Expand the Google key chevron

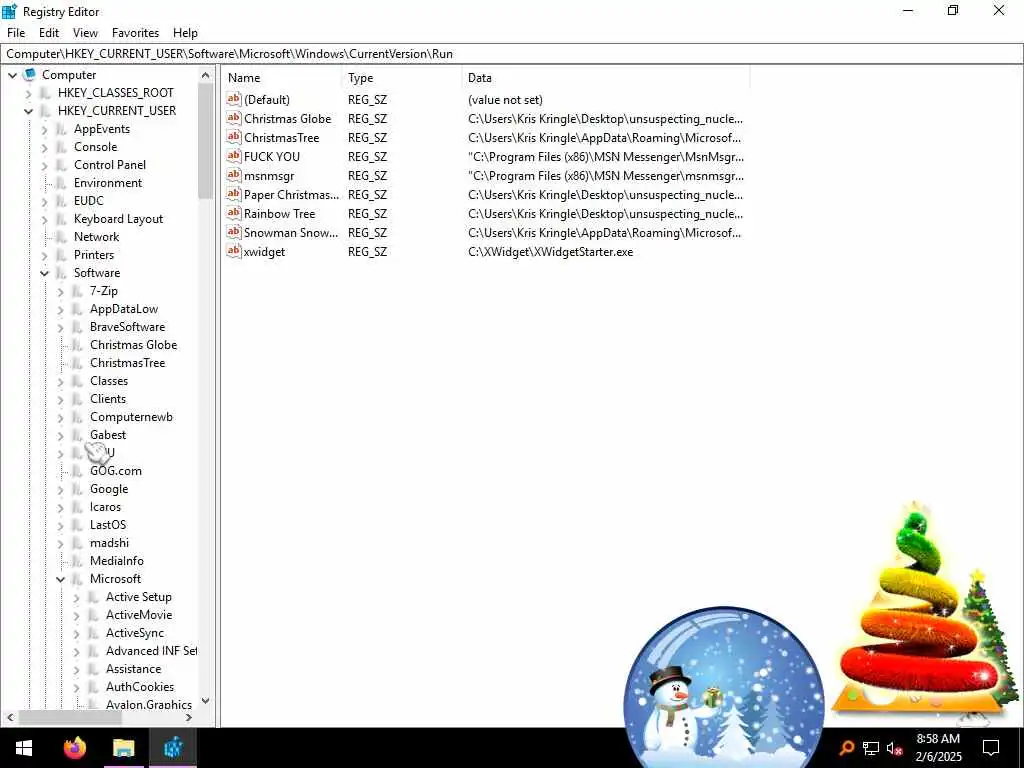tap(61, 489)
